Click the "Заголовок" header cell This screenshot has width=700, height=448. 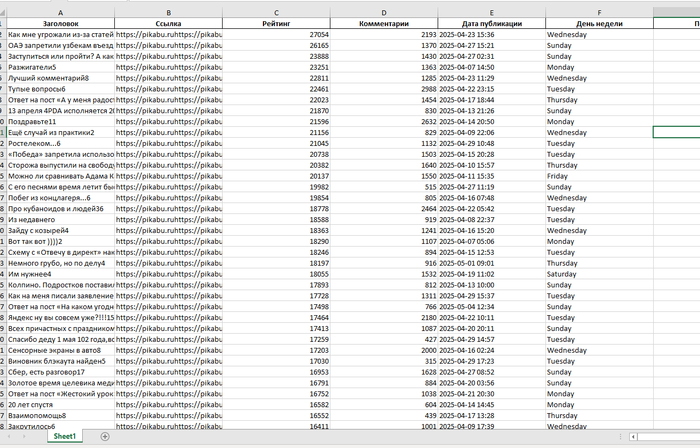point(59,22)
